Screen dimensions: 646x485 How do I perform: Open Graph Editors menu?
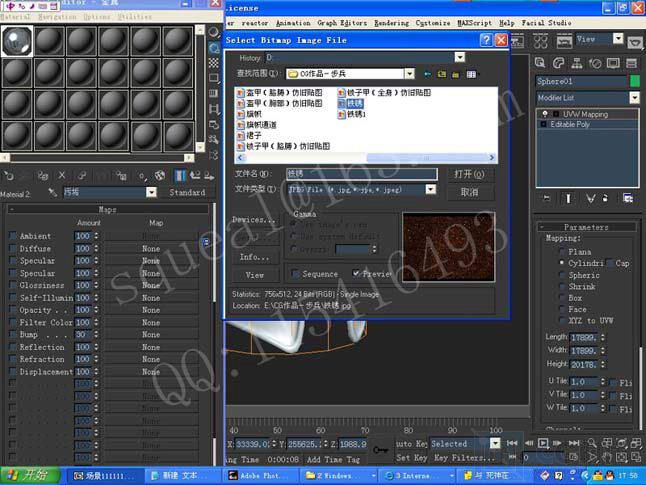coord(342,23)
